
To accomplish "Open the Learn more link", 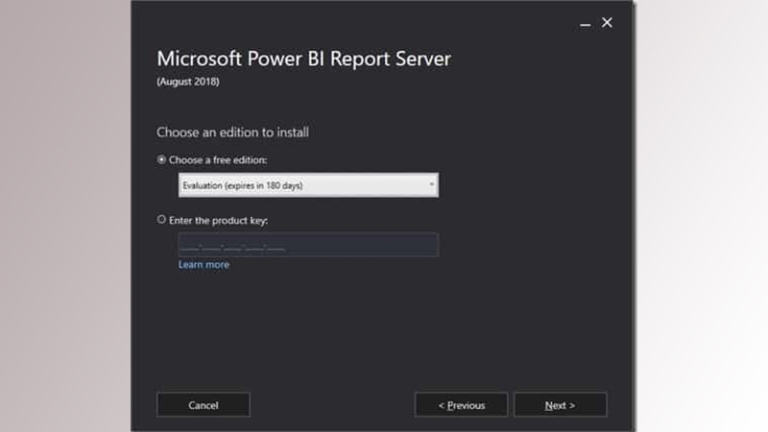I will 204,264.
